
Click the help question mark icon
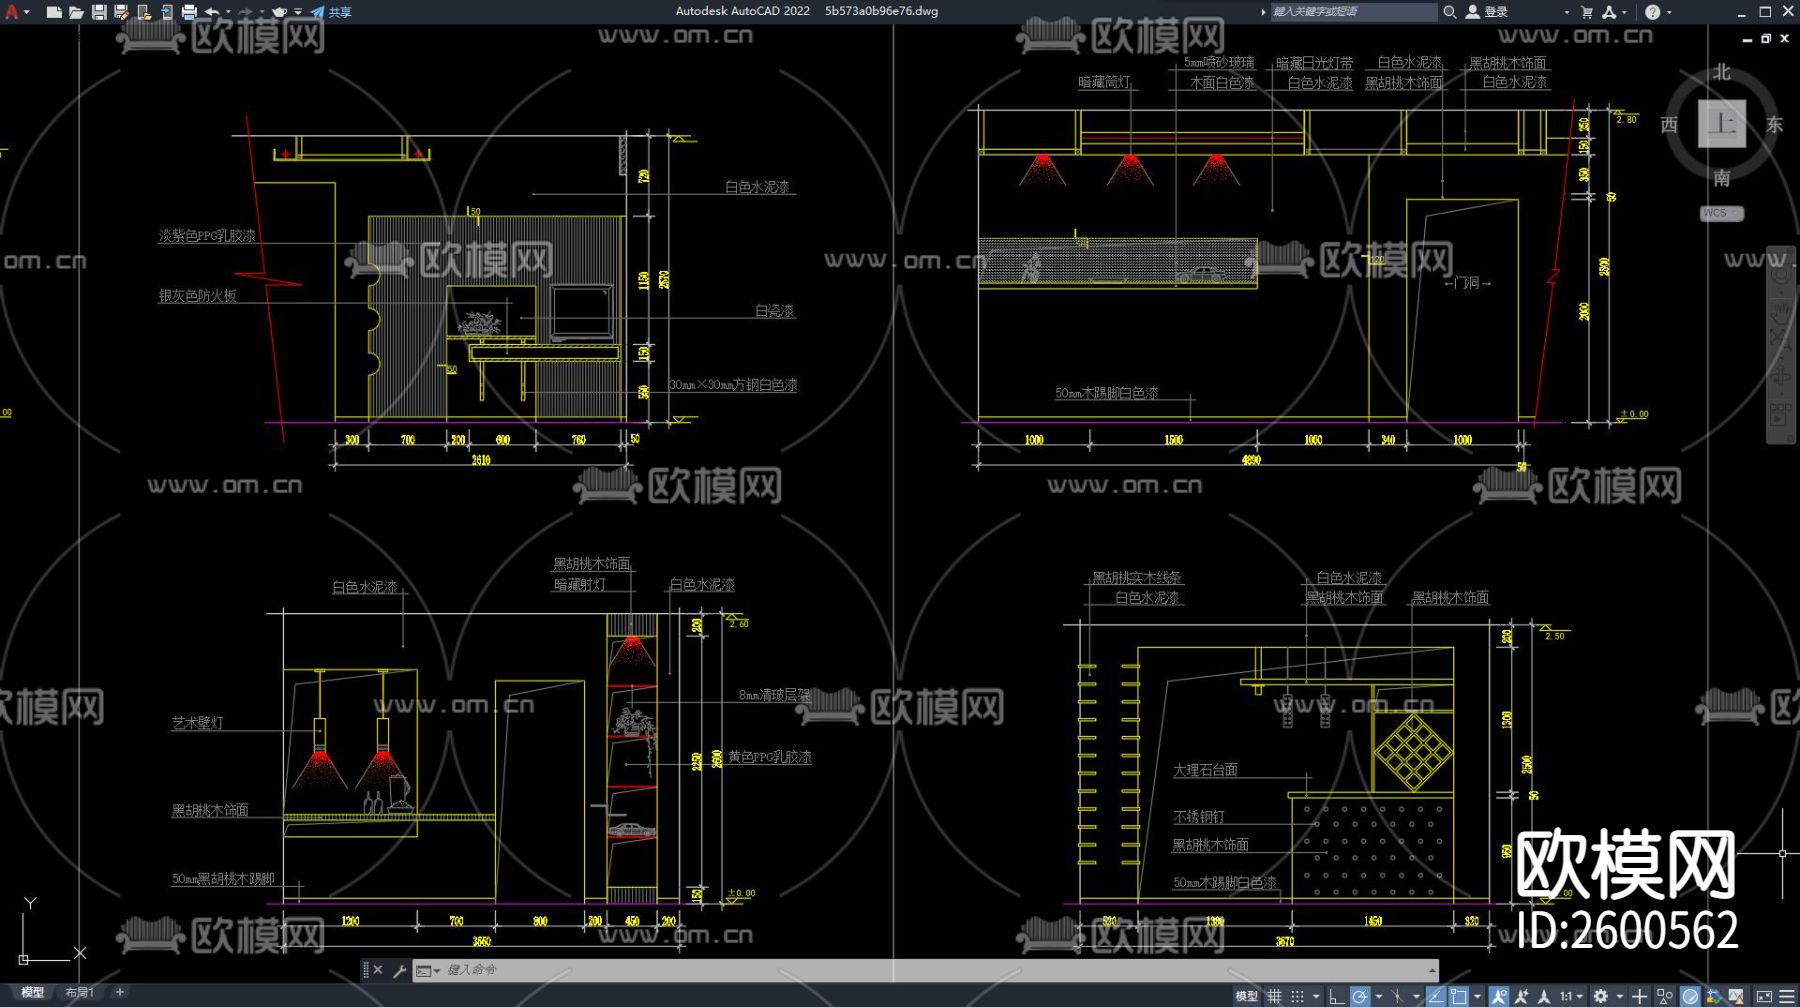pyautogui.click(x=1652, y=12)
